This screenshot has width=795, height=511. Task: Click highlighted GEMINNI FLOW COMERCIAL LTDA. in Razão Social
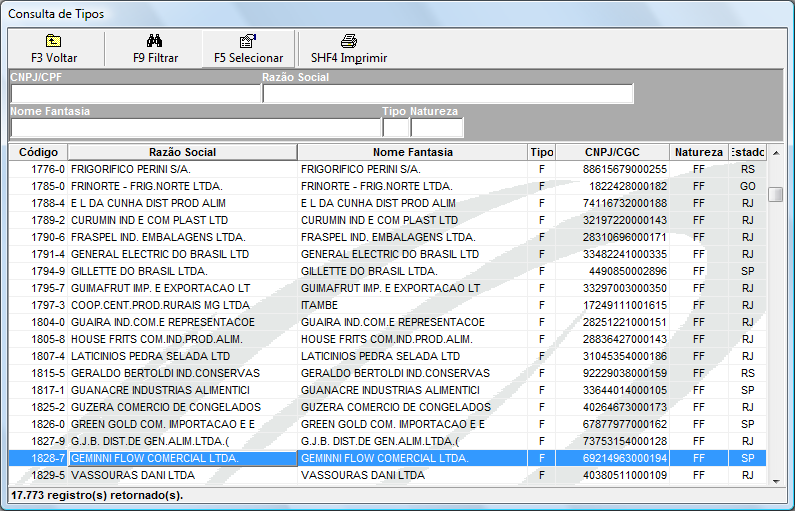pyautogui.click(x=183, y=458)
